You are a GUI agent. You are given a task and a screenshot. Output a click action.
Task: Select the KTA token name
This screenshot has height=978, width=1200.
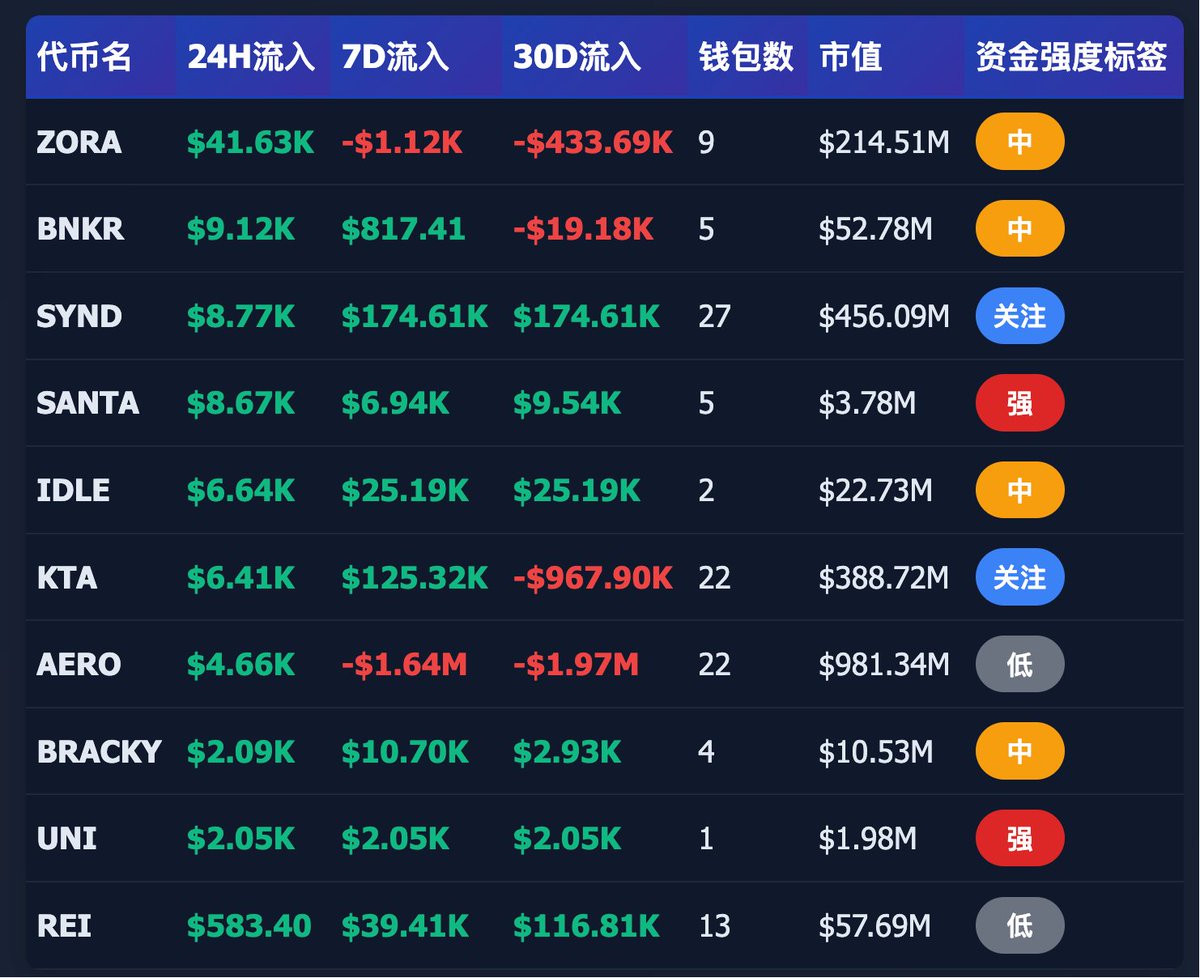[x=67, y=577]
